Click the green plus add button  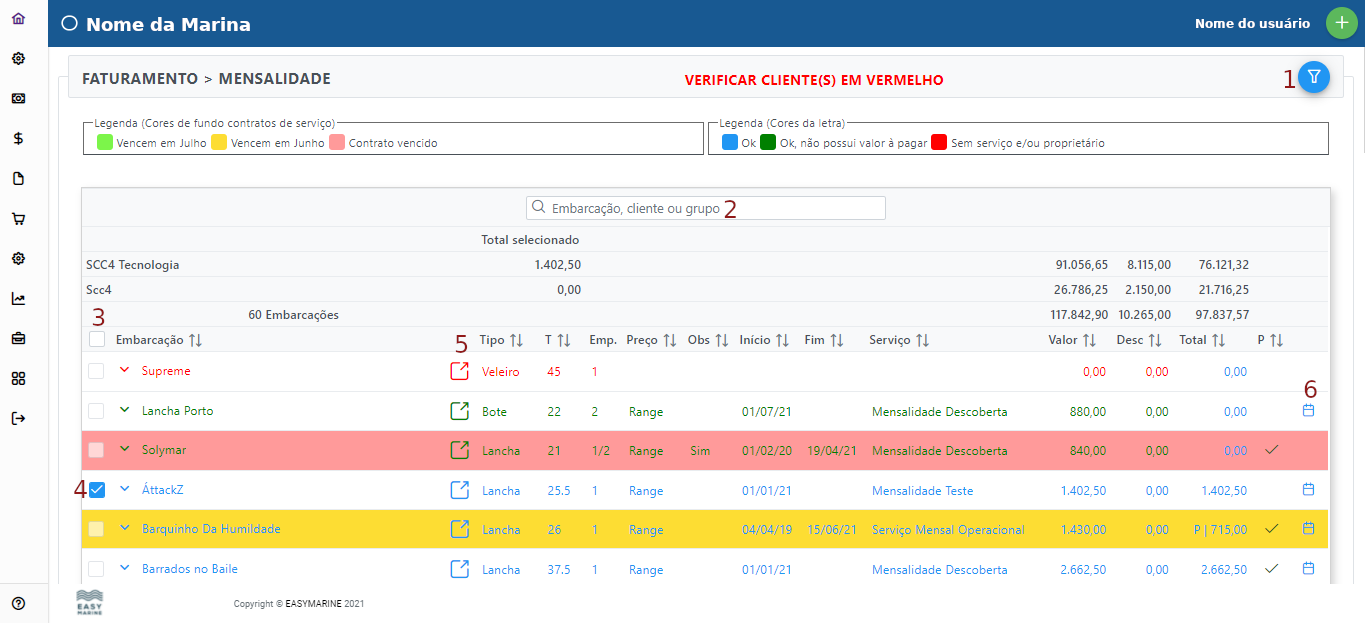pos(1342,23)
